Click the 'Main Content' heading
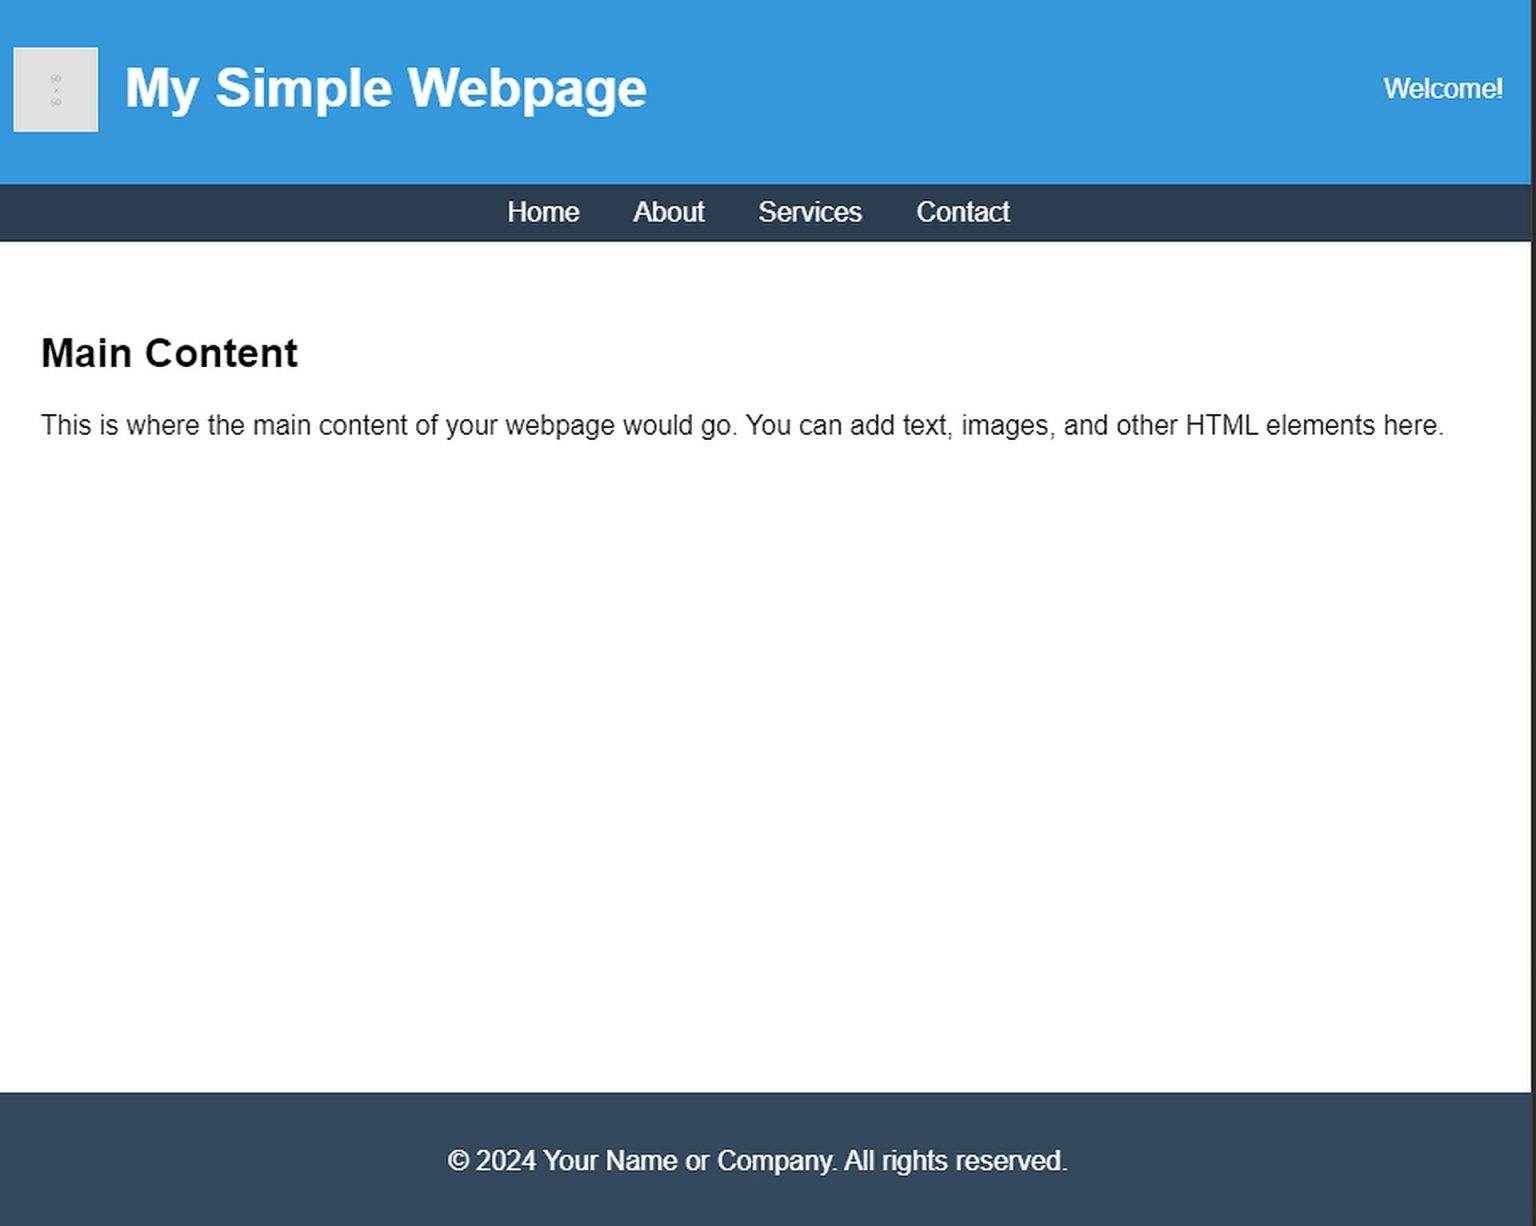The width and height of the screenshot is (1536, 1226). coord(169,354)
